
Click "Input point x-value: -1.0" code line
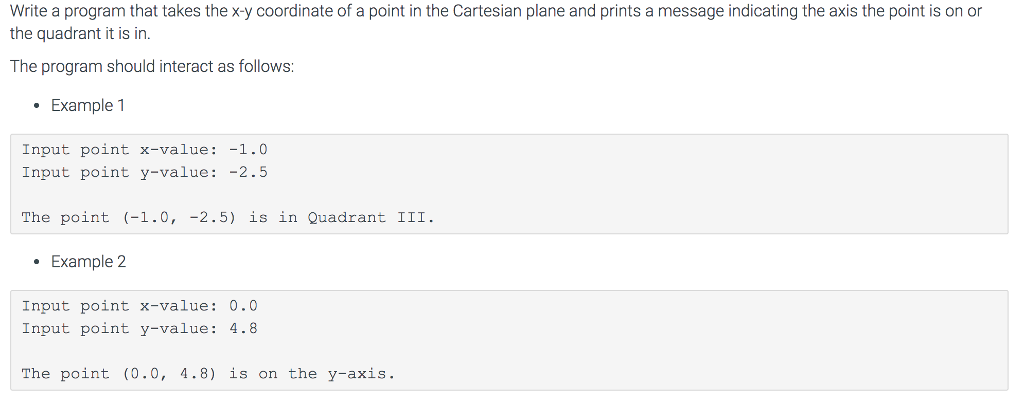(144, 150)
